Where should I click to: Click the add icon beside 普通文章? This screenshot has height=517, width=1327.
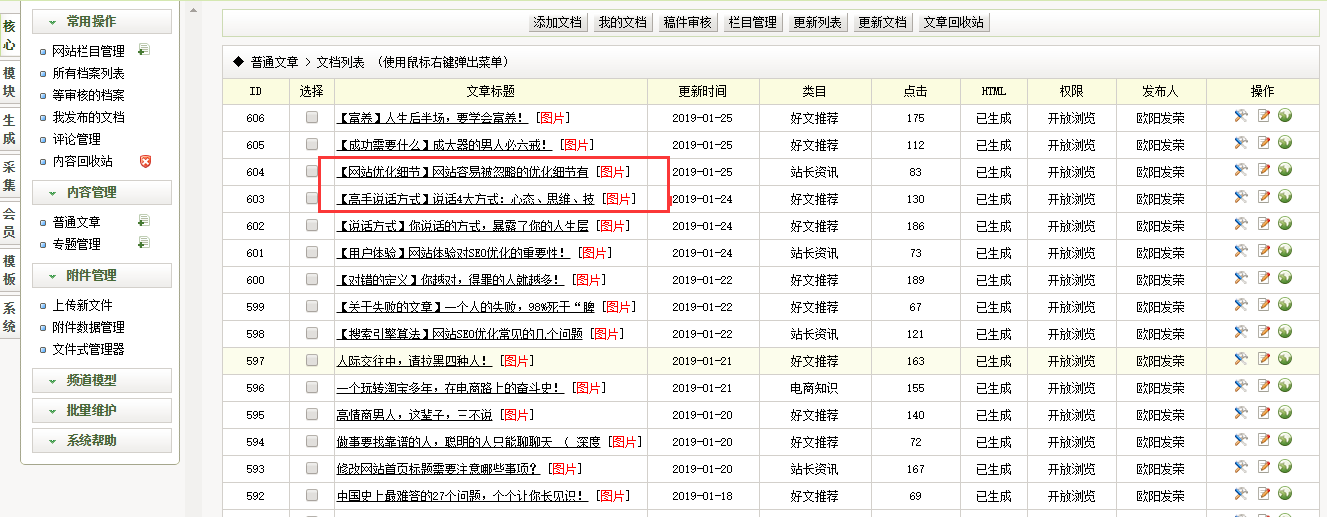coord(143,221)
